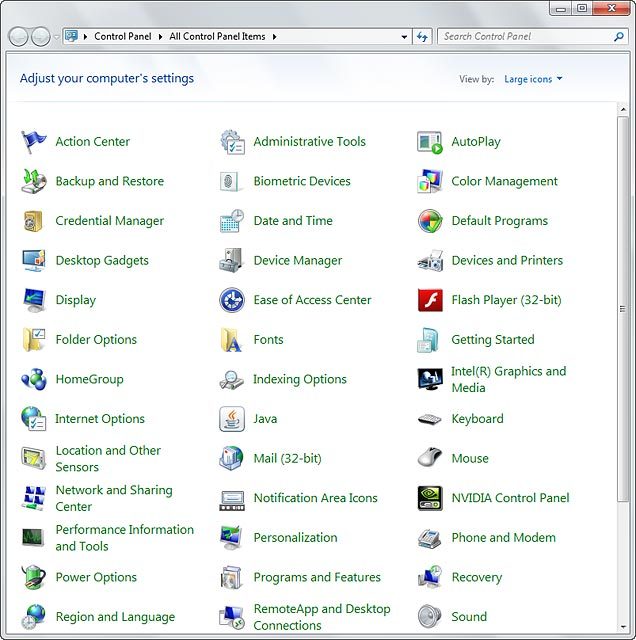Open the HomeGroup spheres icon

click(x=34, y=379)
